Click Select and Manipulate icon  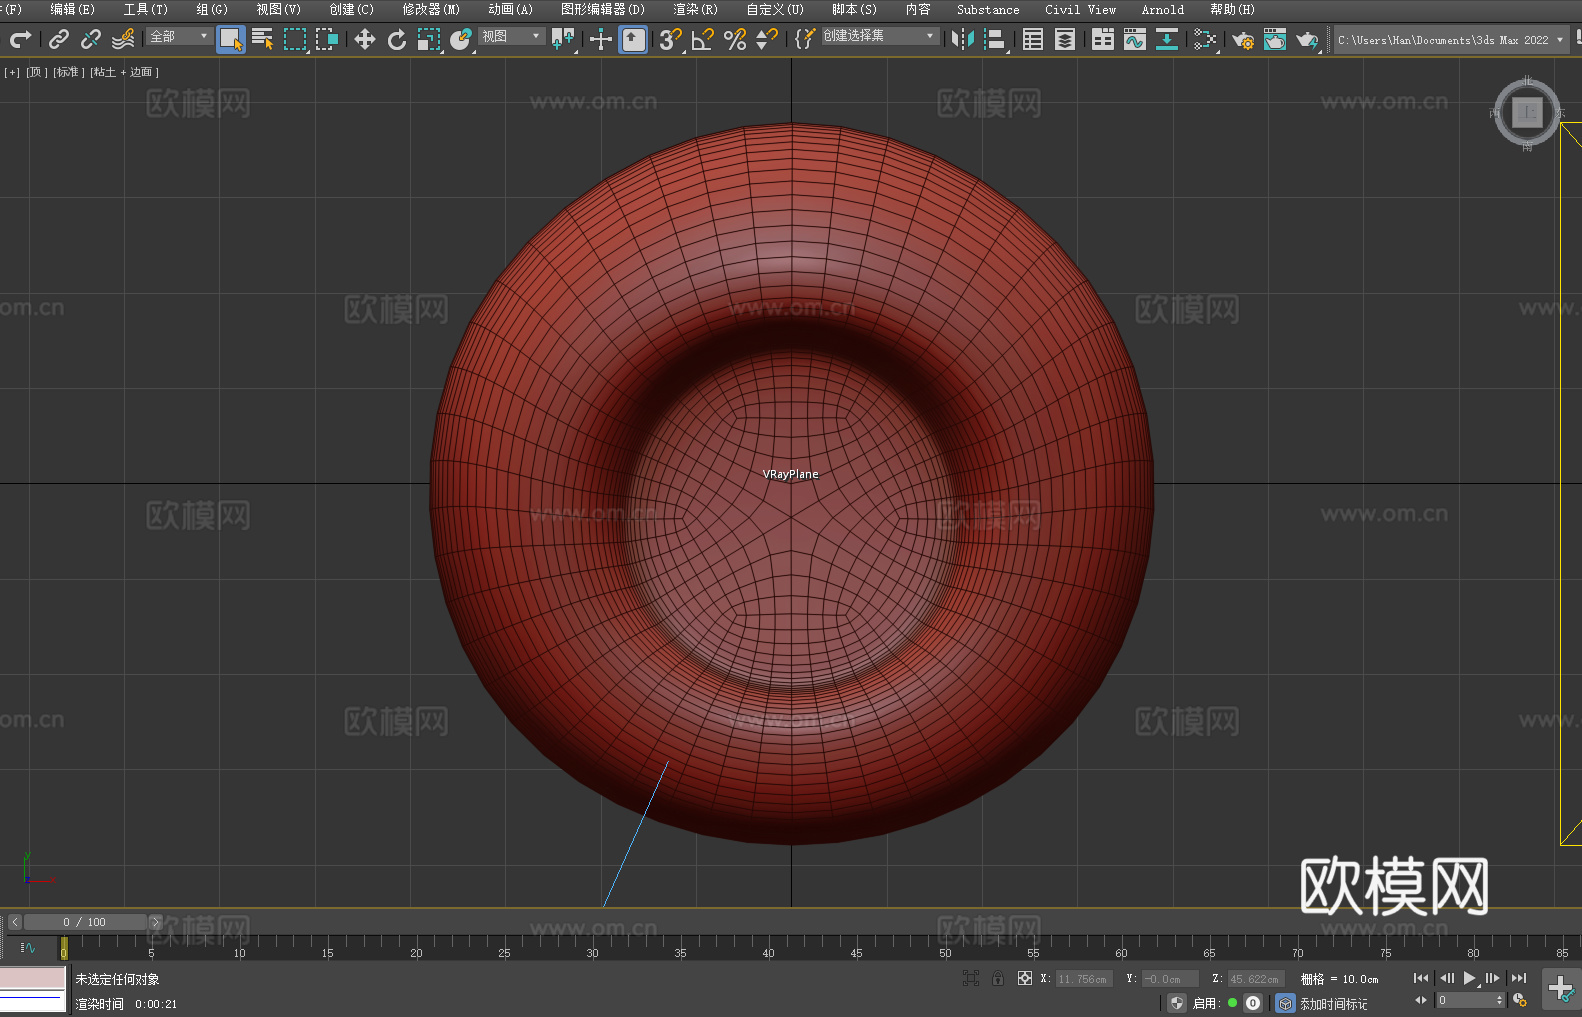click(x=601, y=39)
